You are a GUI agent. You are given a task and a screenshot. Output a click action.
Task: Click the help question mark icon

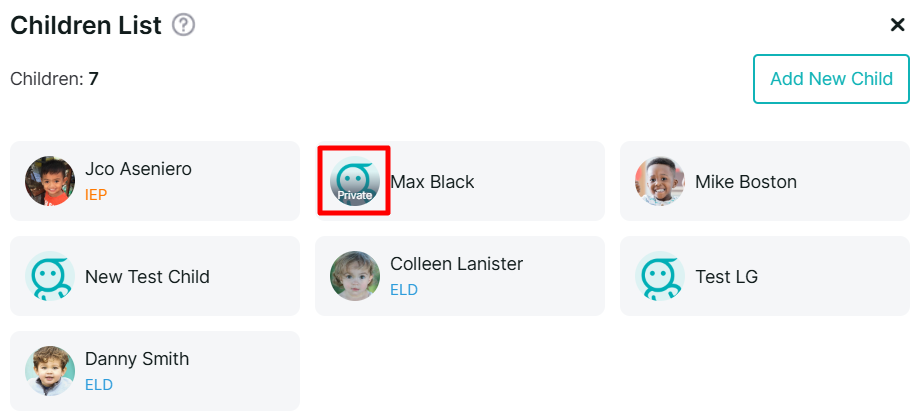click(183, 25)
